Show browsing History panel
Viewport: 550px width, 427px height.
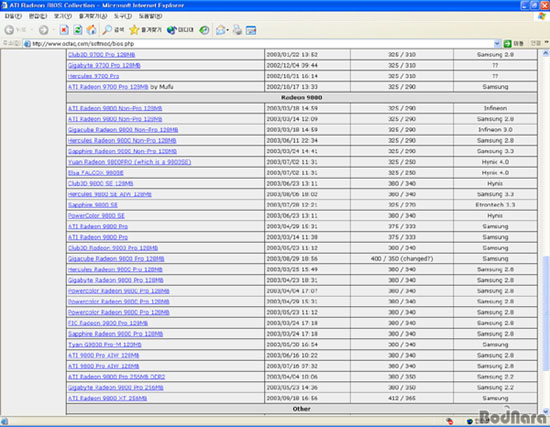pyautogui.click(x=204, y=30)
